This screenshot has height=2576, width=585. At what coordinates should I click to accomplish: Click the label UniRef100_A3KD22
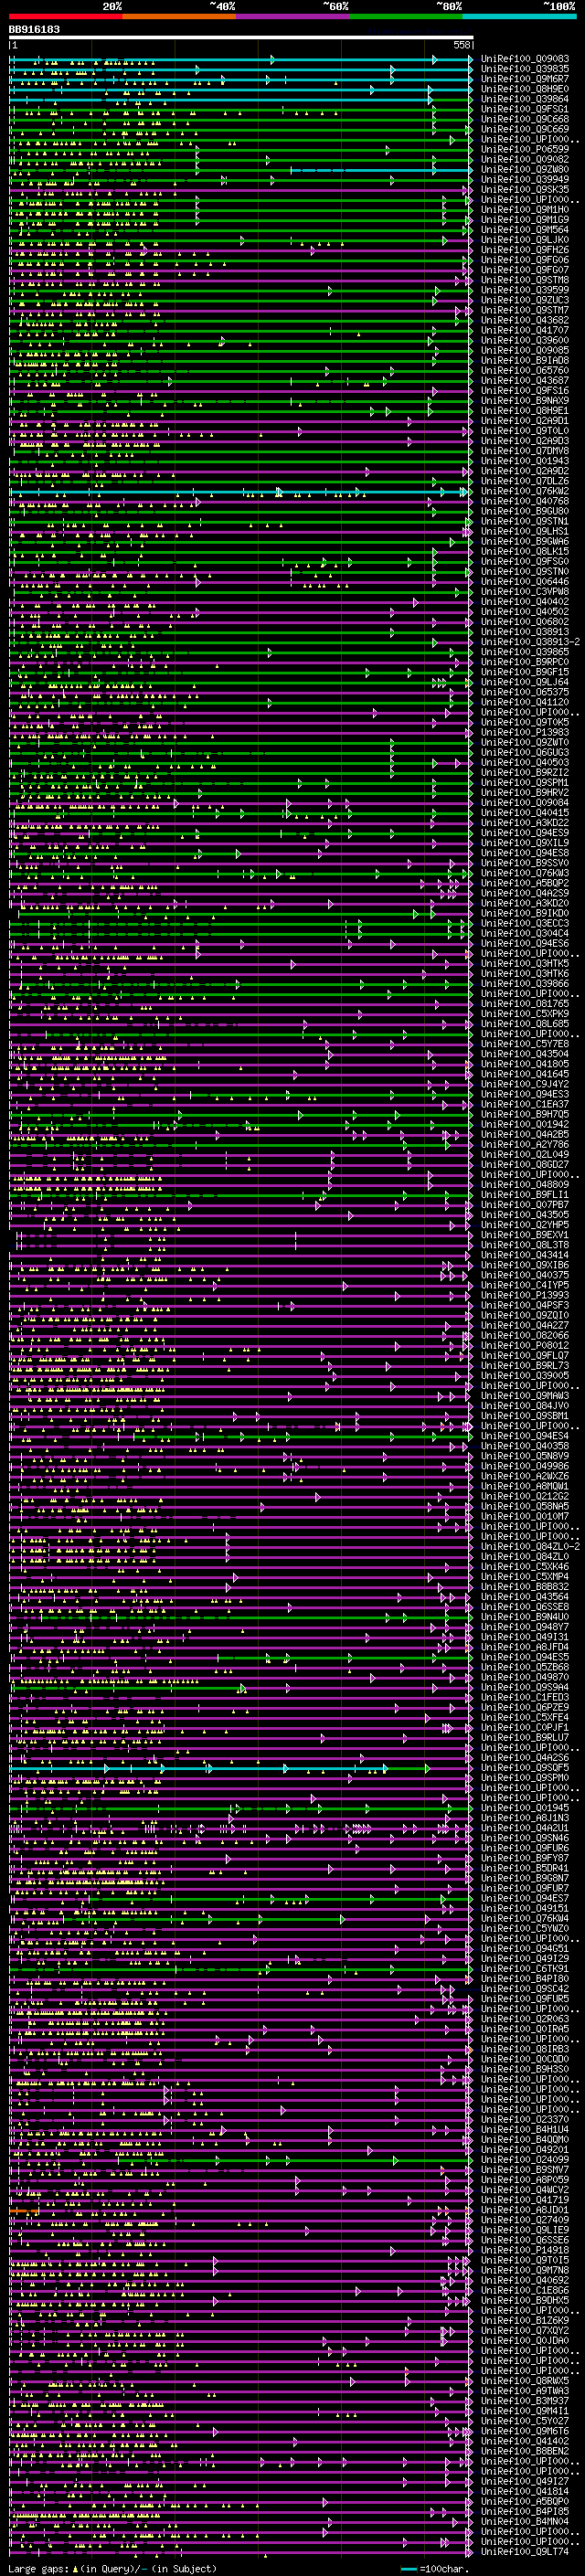click(525, 823)
